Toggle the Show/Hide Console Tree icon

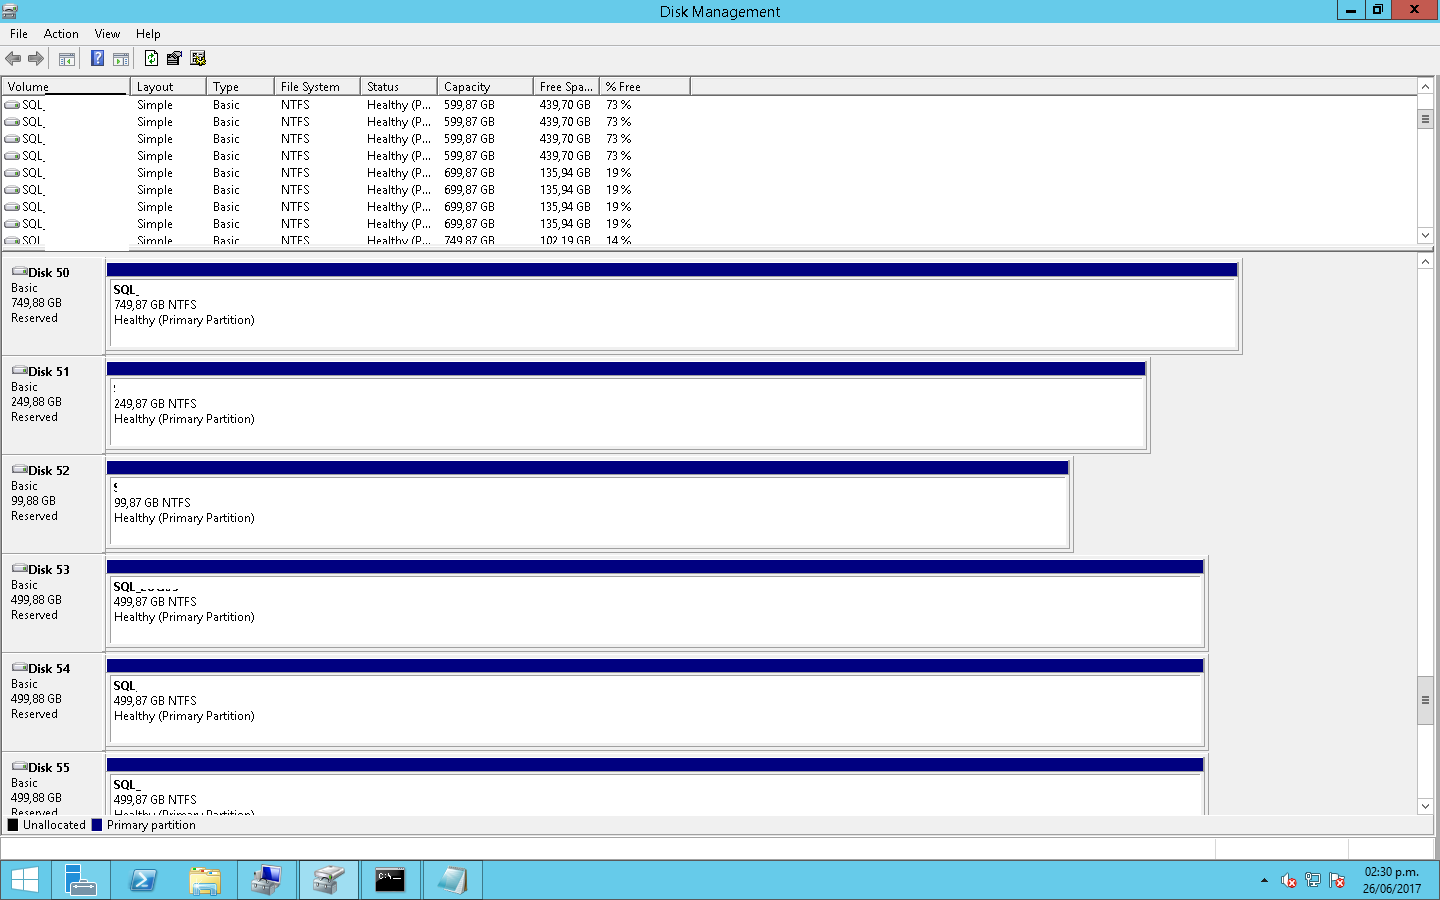[67, 59]
